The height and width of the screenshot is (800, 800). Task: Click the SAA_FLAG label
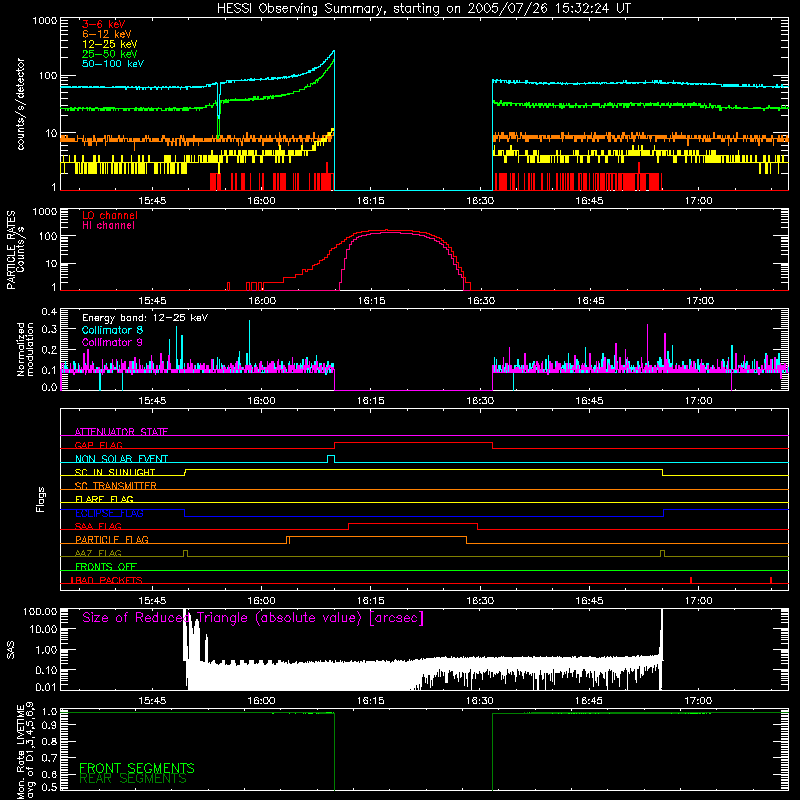point(98,526)
